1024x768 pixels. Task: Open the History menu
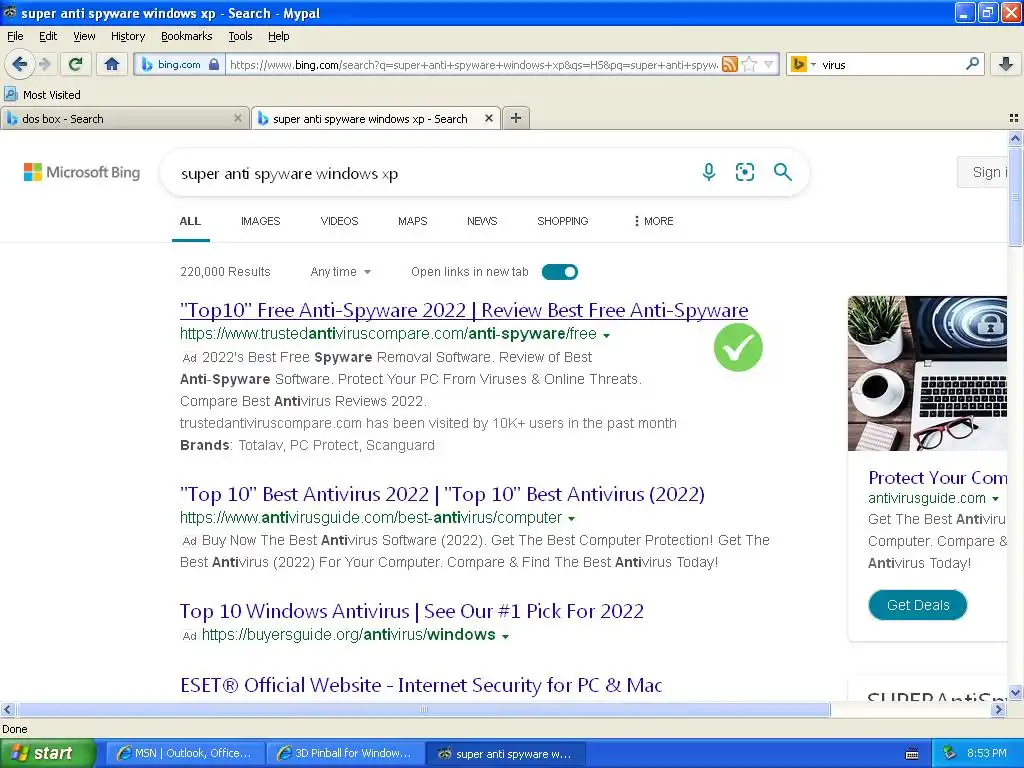tap(127, 36)
